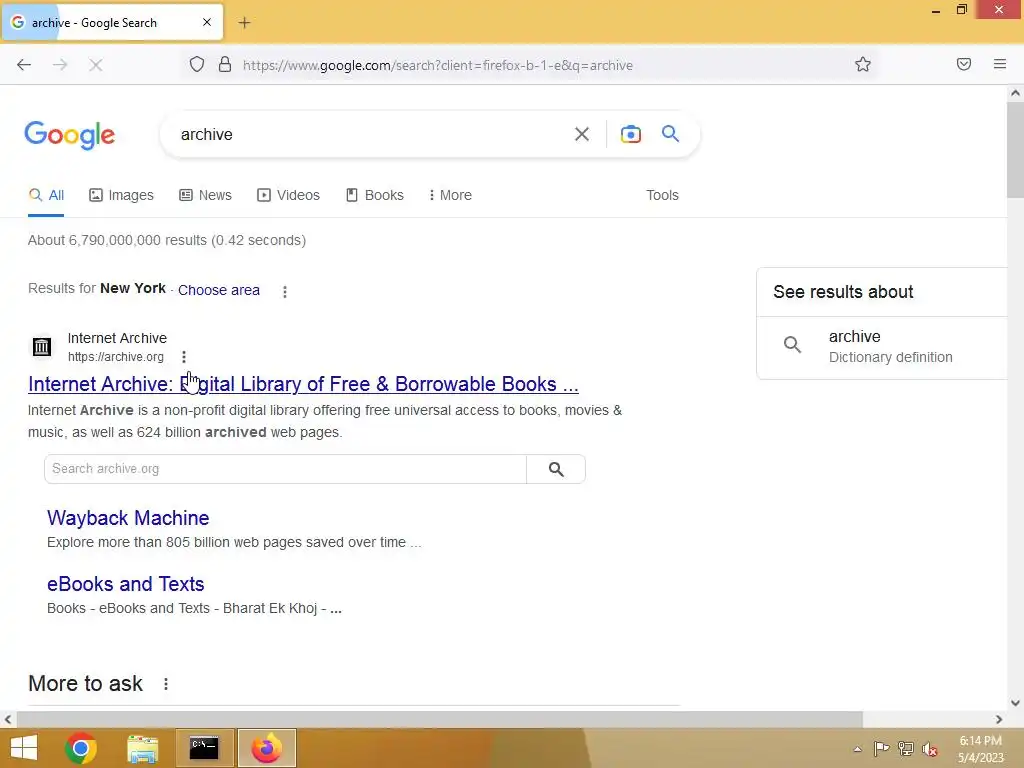Switch to Books results tab

(x=375, y=195)
